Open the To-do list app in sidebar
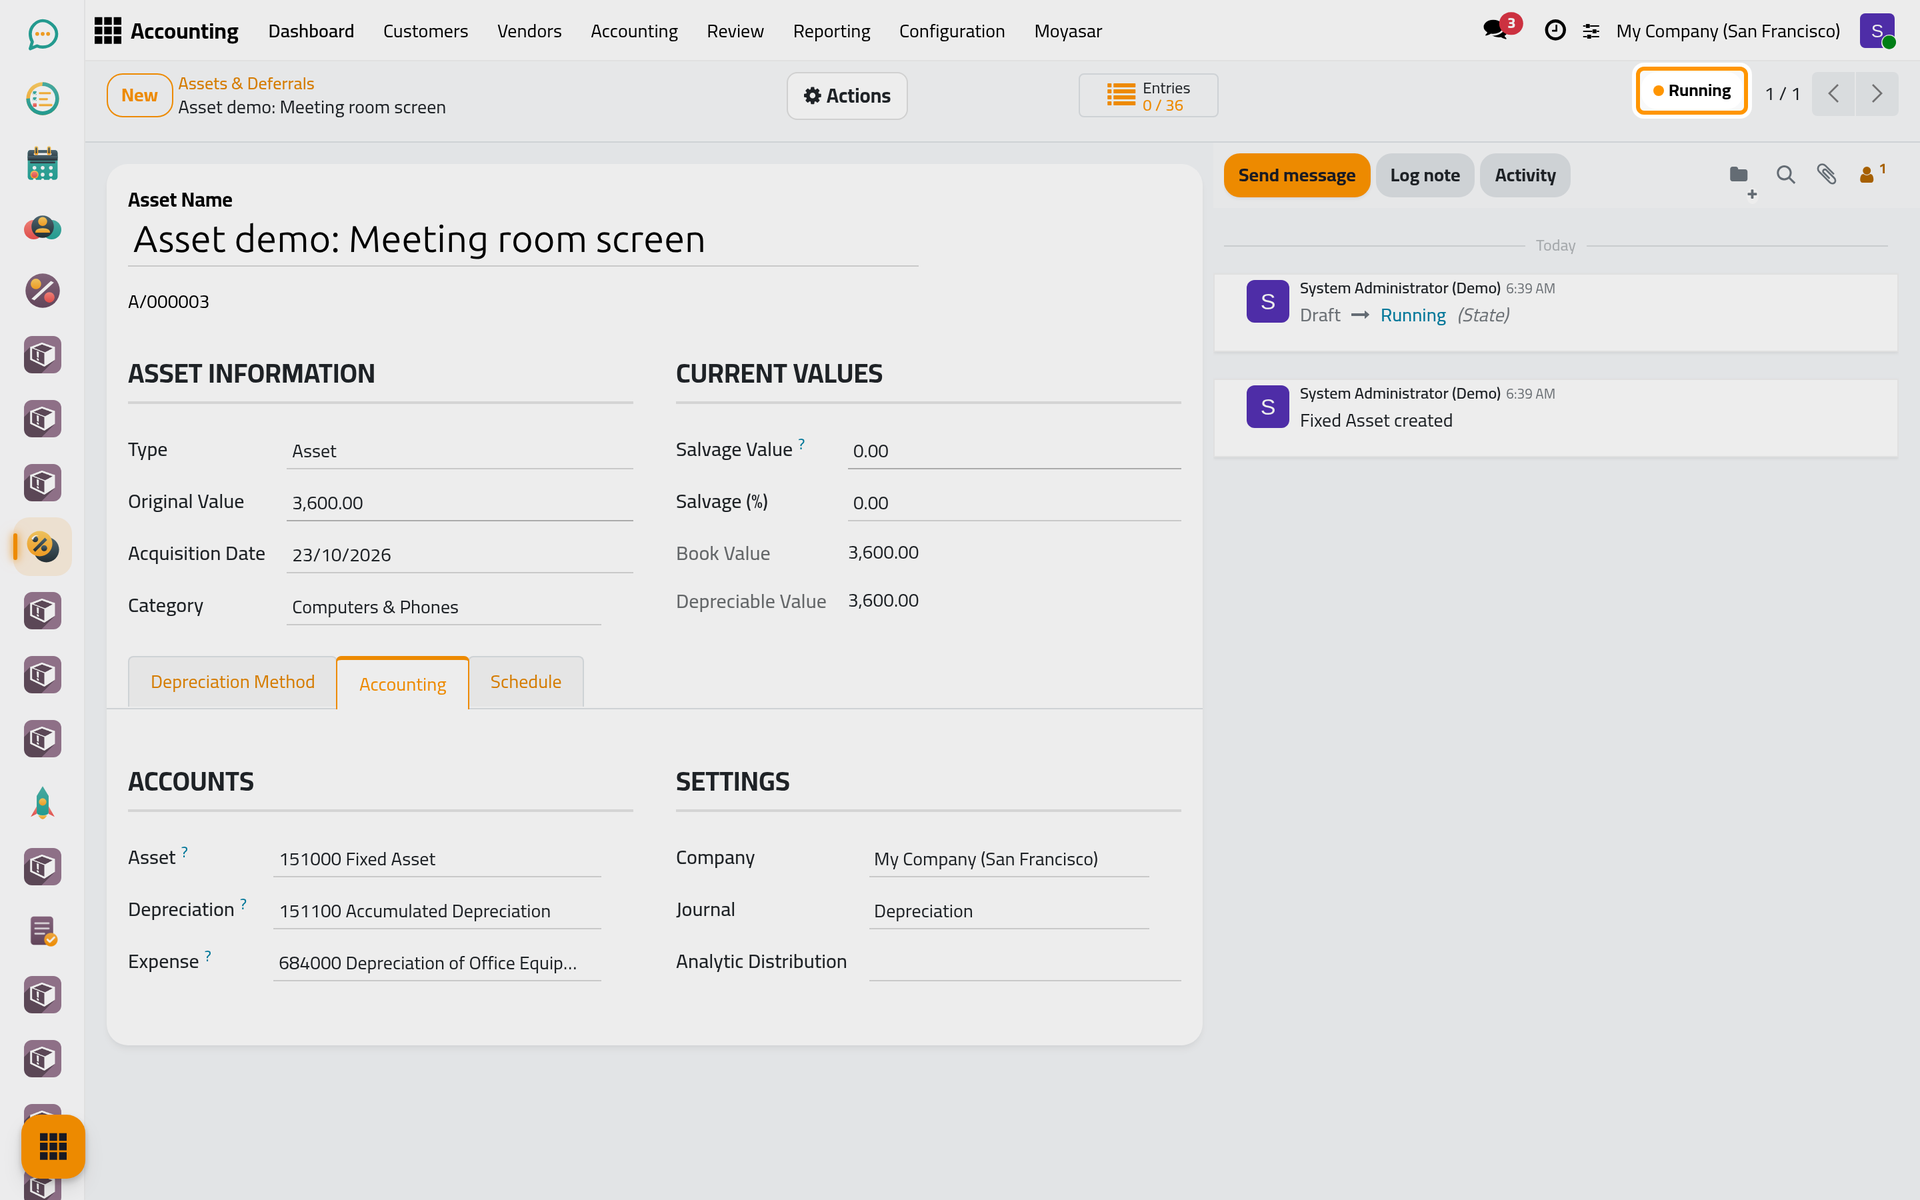This screenshot has height=1200, width=1920. [x=42, y=99]
